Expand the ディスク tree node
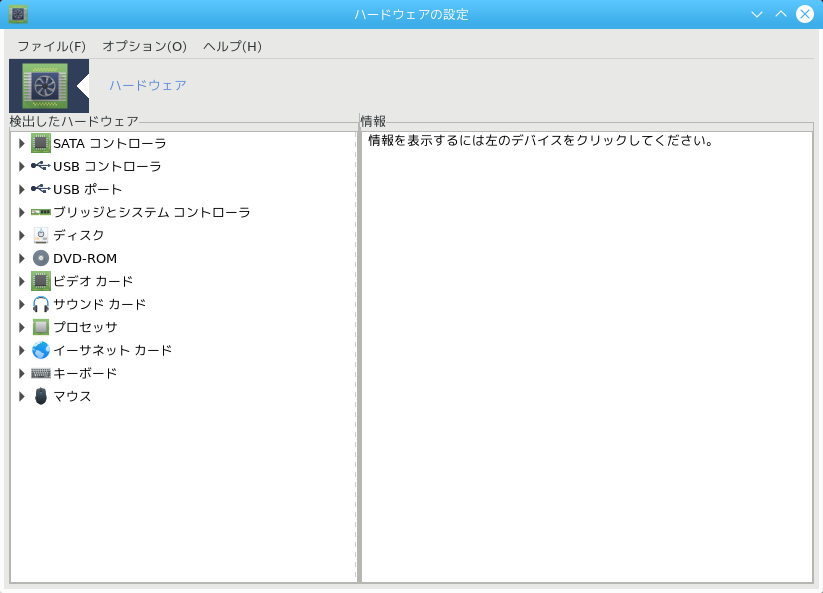 pos(22,236)
